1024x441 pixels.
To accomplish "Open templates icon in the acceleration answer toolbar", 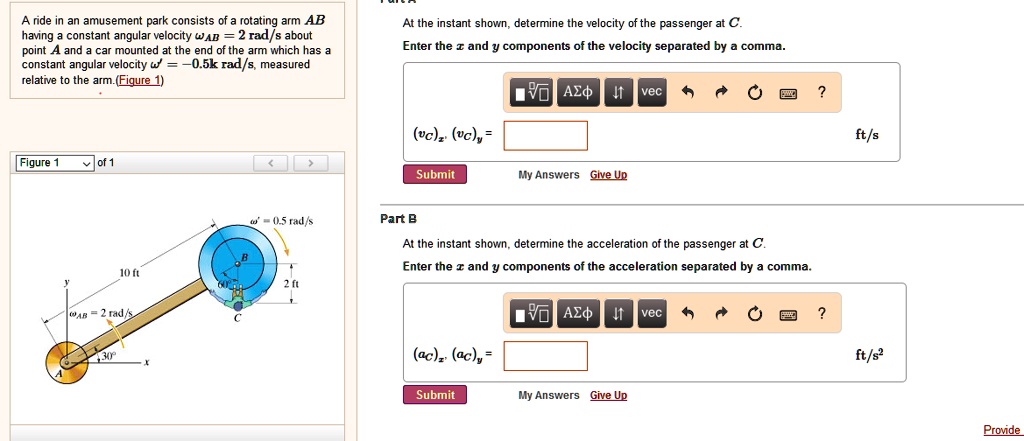I will point(531,314).
